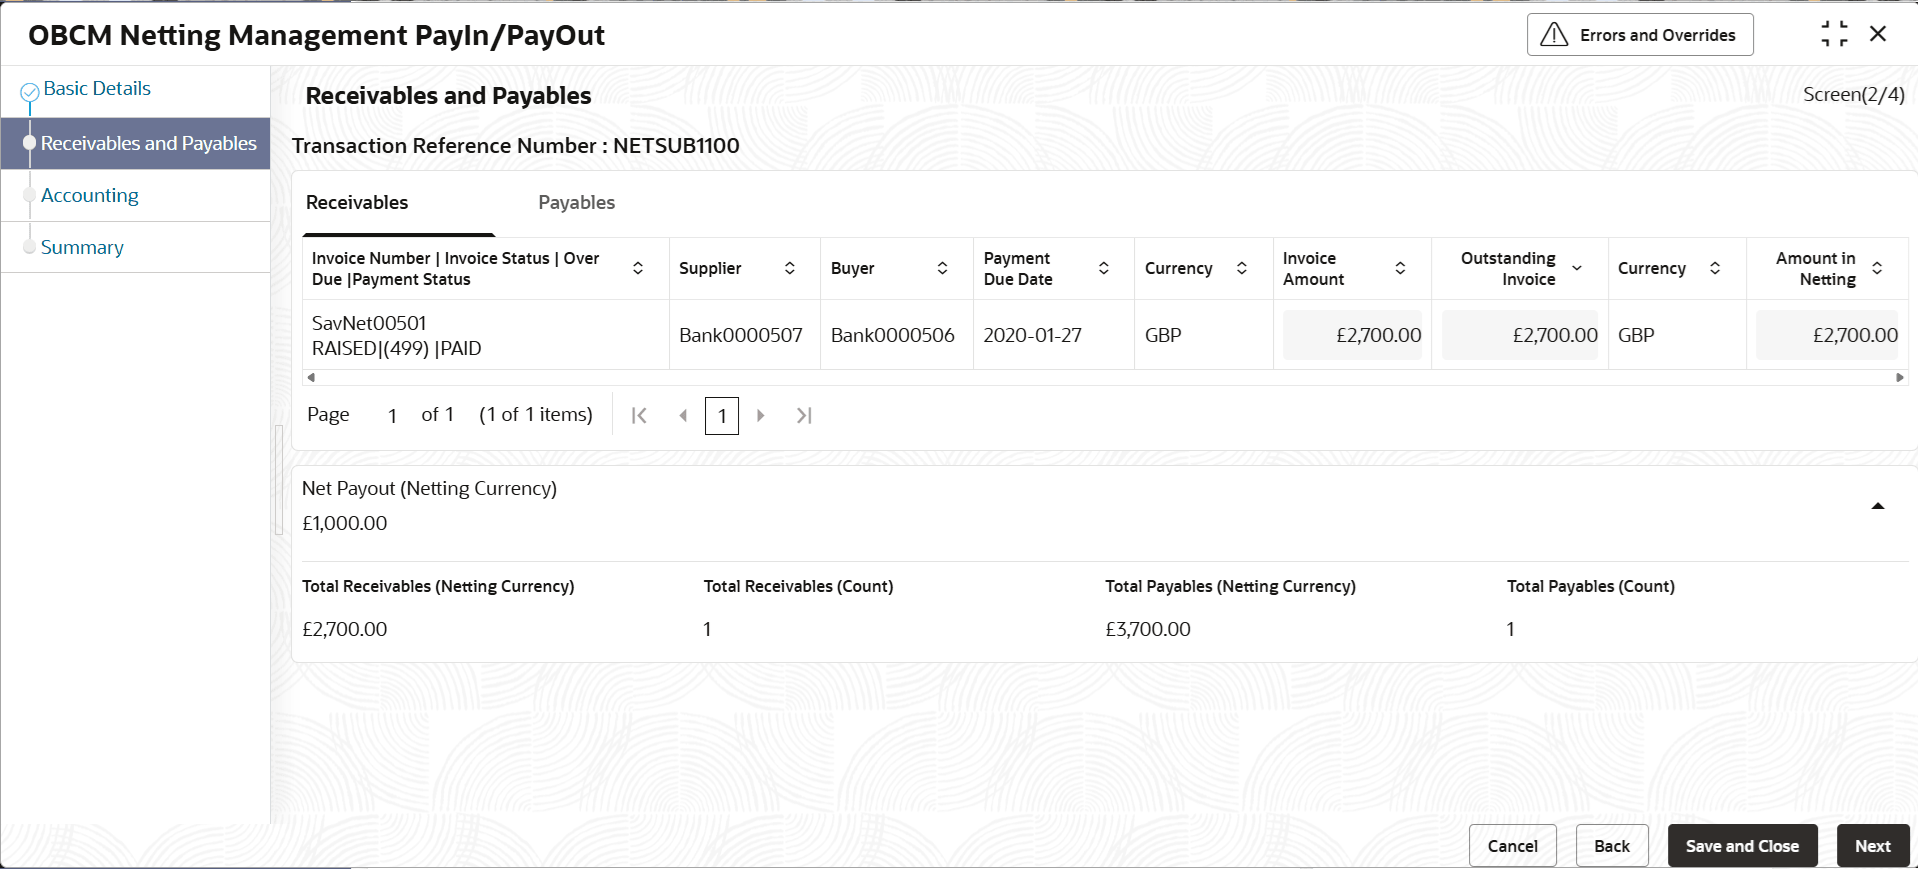Click the Amount in Netting field
Viewport: 1918px width, 869px height.
click(1828, 335)
